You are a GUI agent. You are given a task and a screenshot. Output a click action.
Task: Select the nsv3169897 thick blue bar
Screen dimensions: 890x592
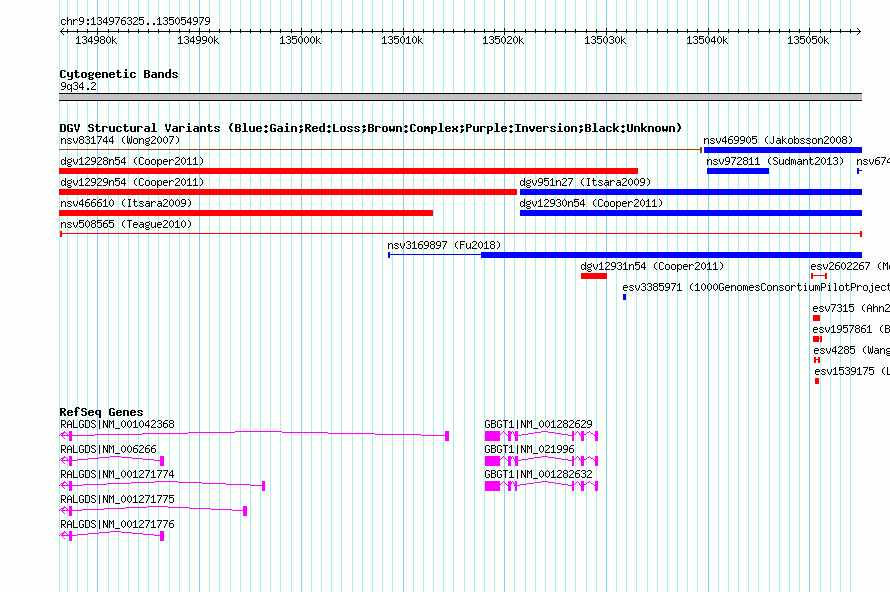click(671, 255)
